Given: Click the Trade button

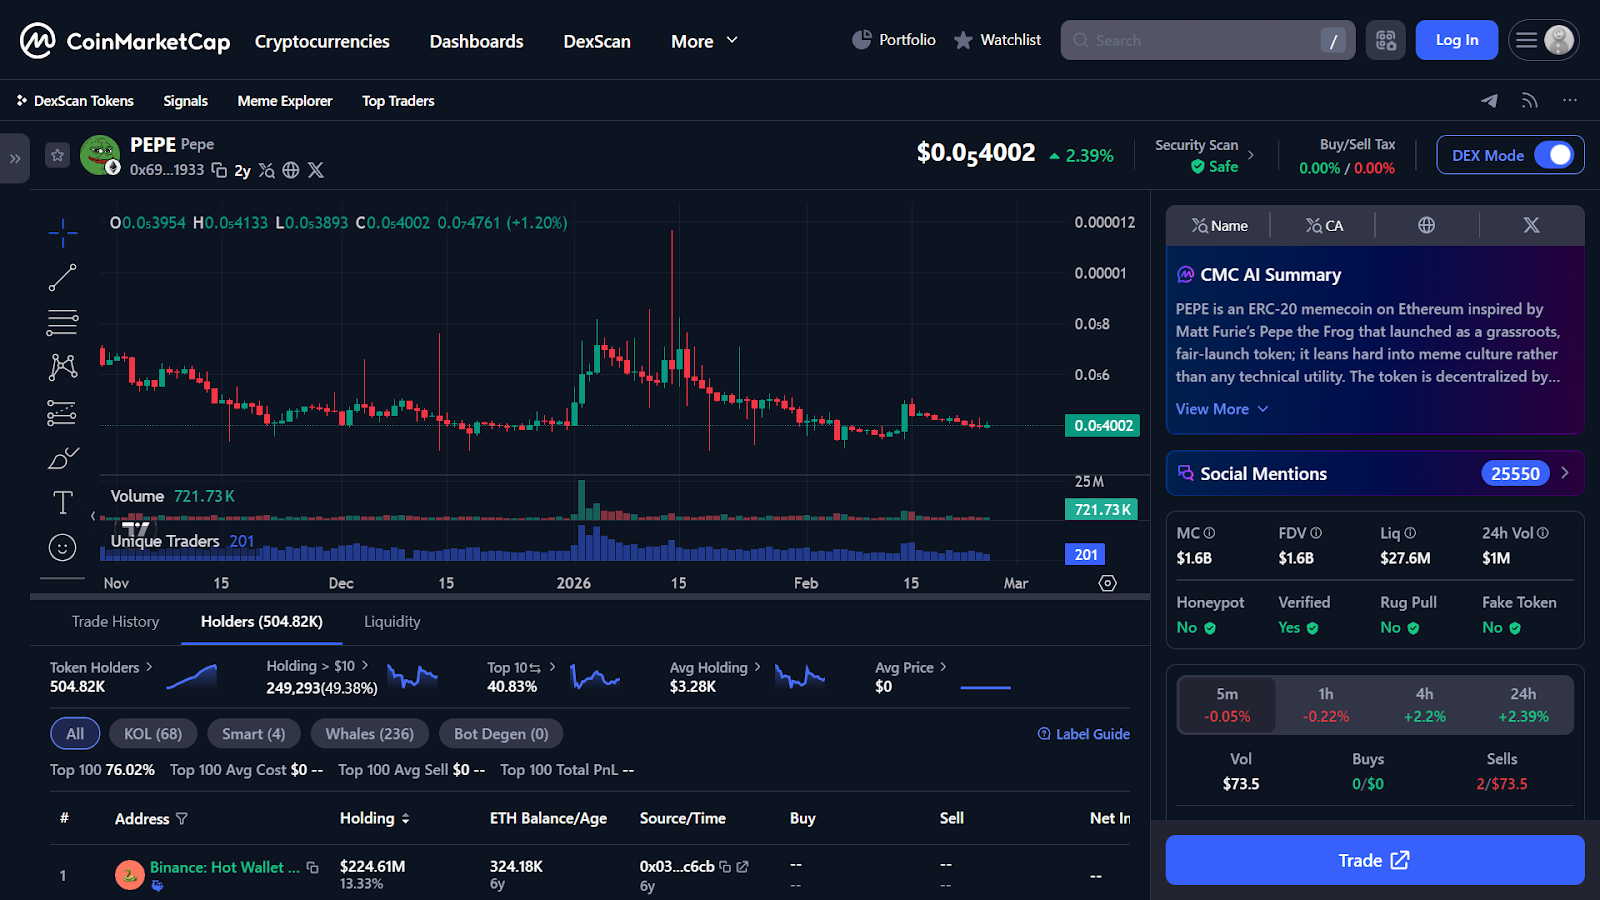Looking at the screenshot, I should point(1374,860).
